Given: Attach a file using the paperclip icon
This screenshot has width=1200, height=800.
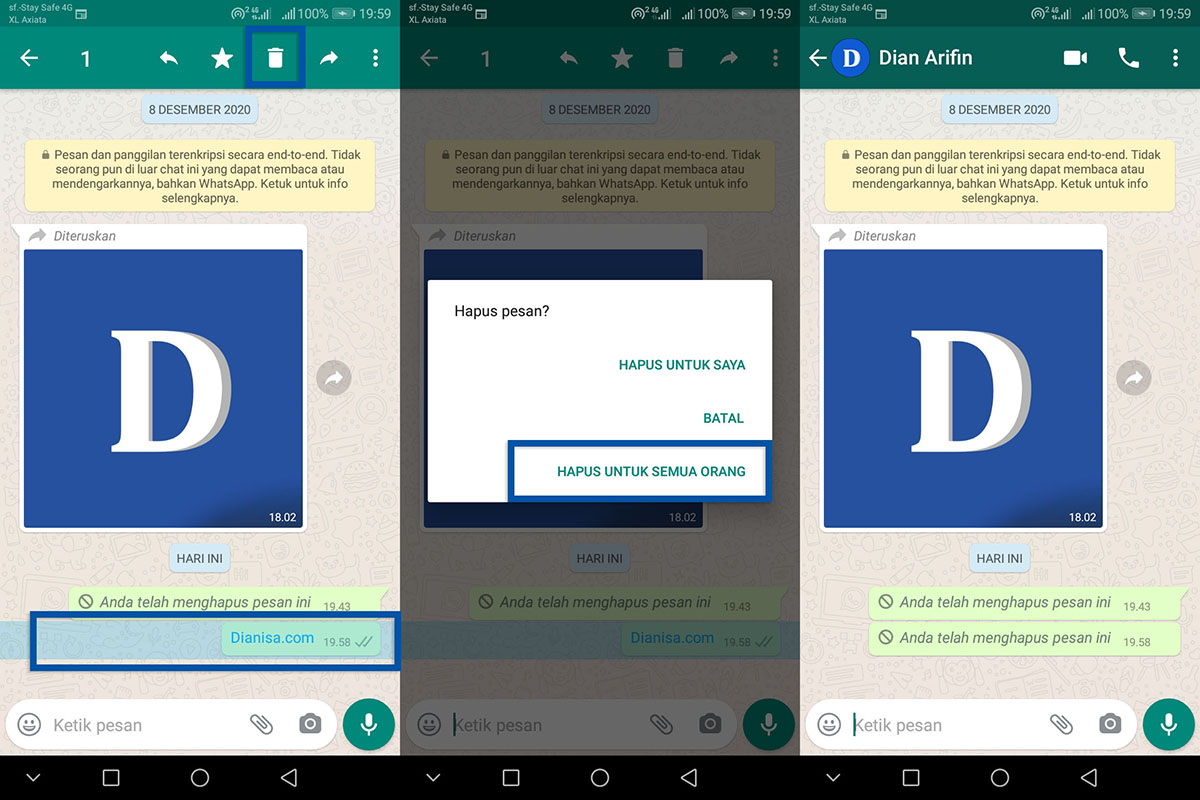Looking at the screenshot, I should (x=262, y=724).
